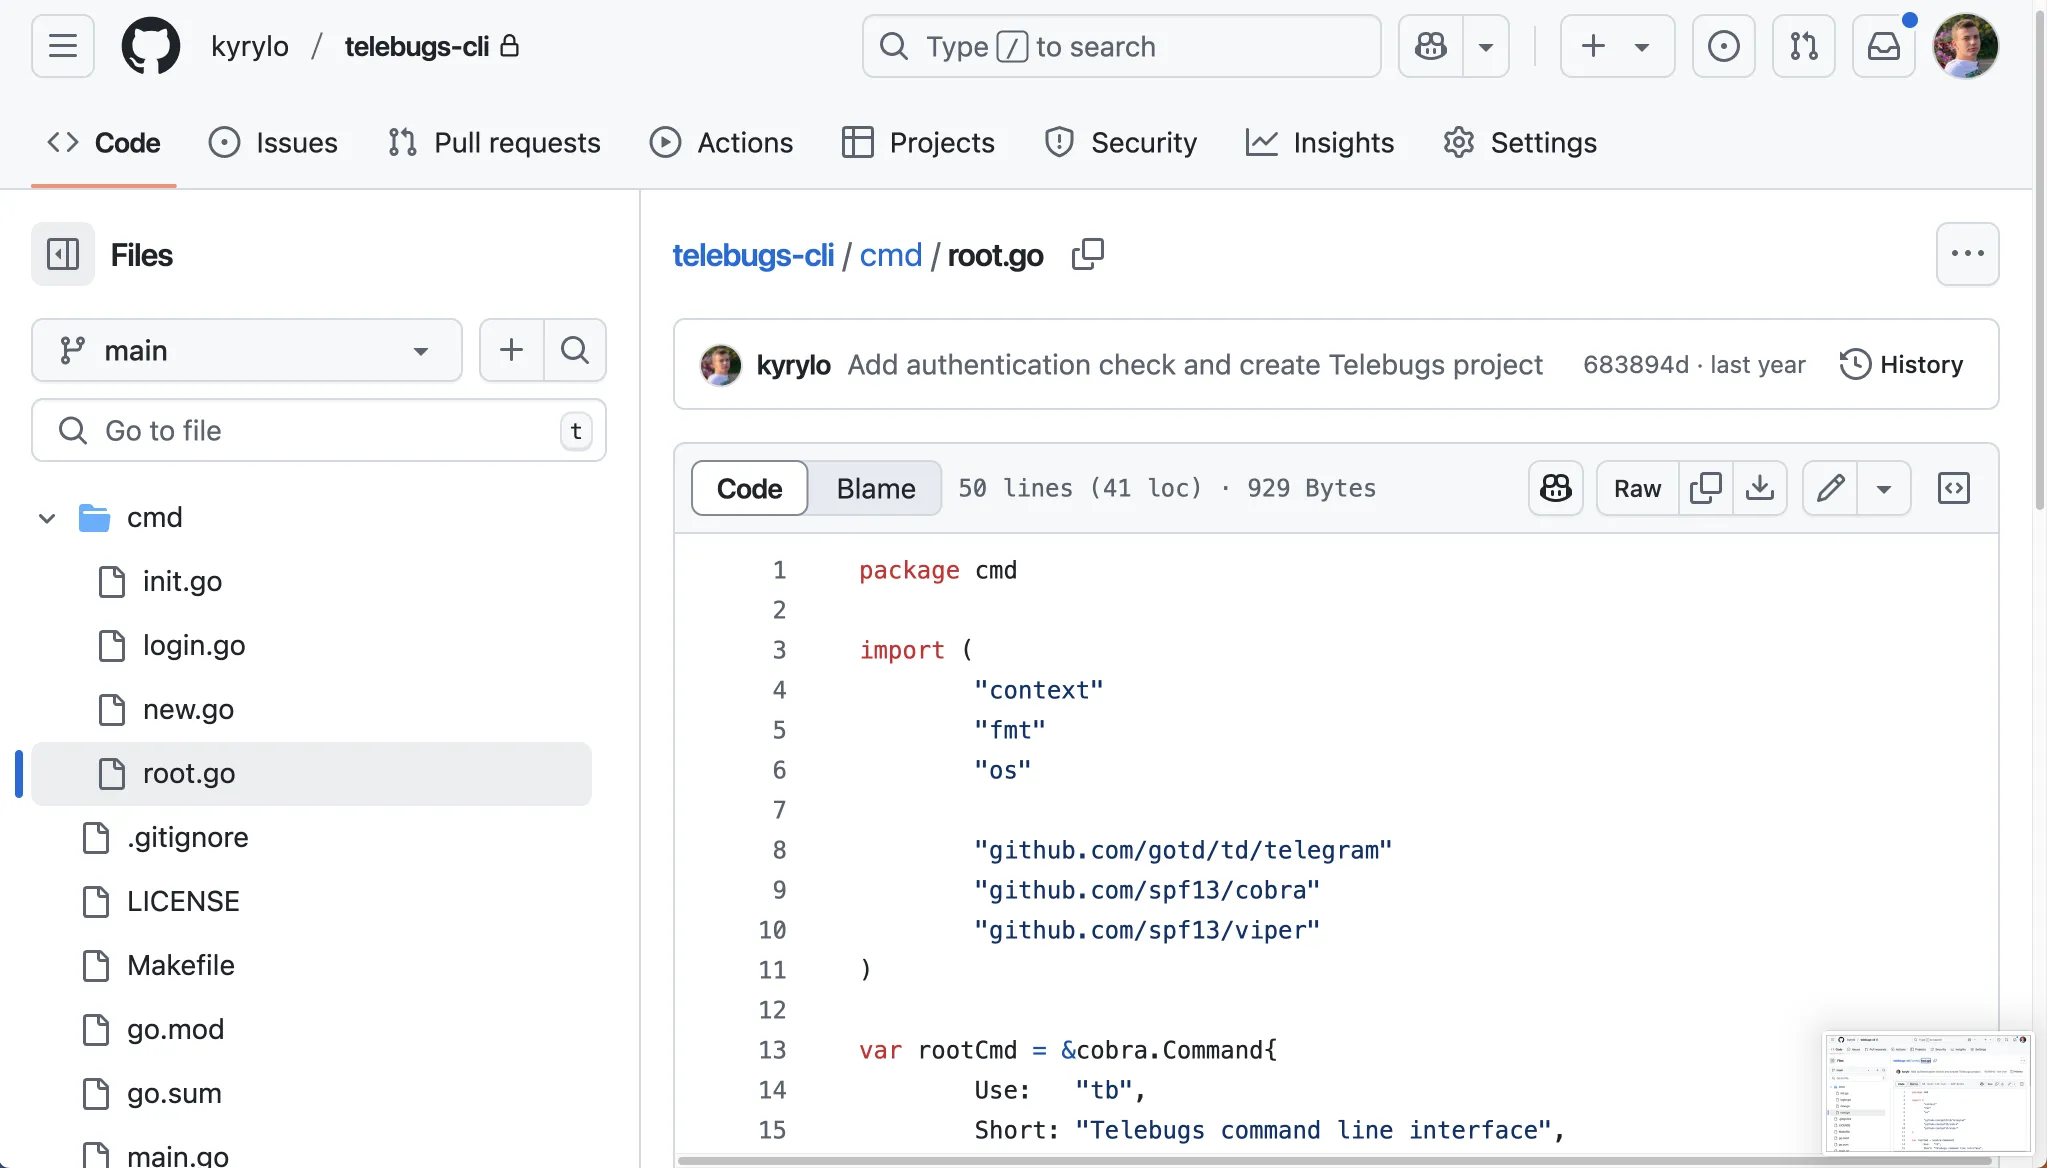Open the user profile avatar menu

click(1966, 46)
